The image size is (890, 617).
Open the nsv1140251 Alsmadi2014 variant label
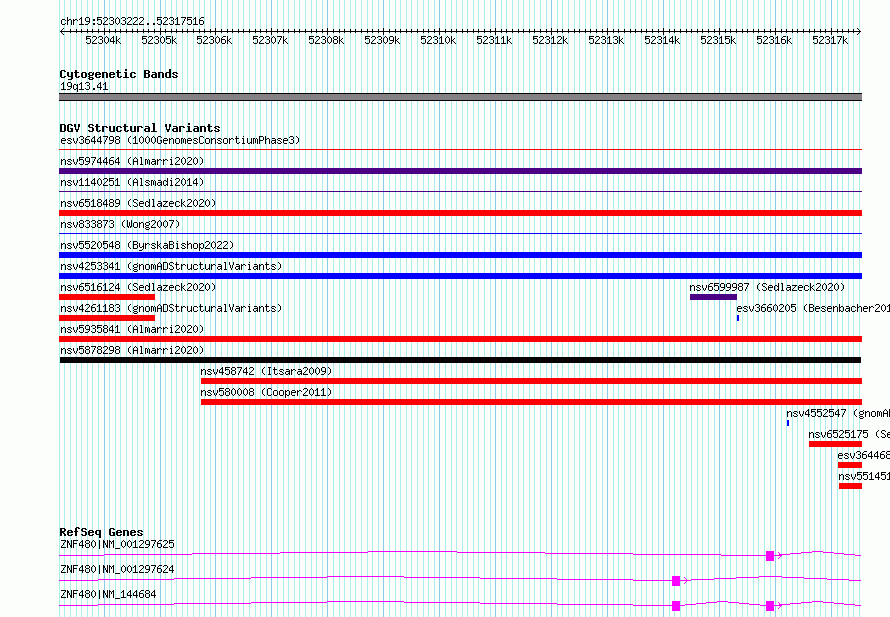[132, 182]
